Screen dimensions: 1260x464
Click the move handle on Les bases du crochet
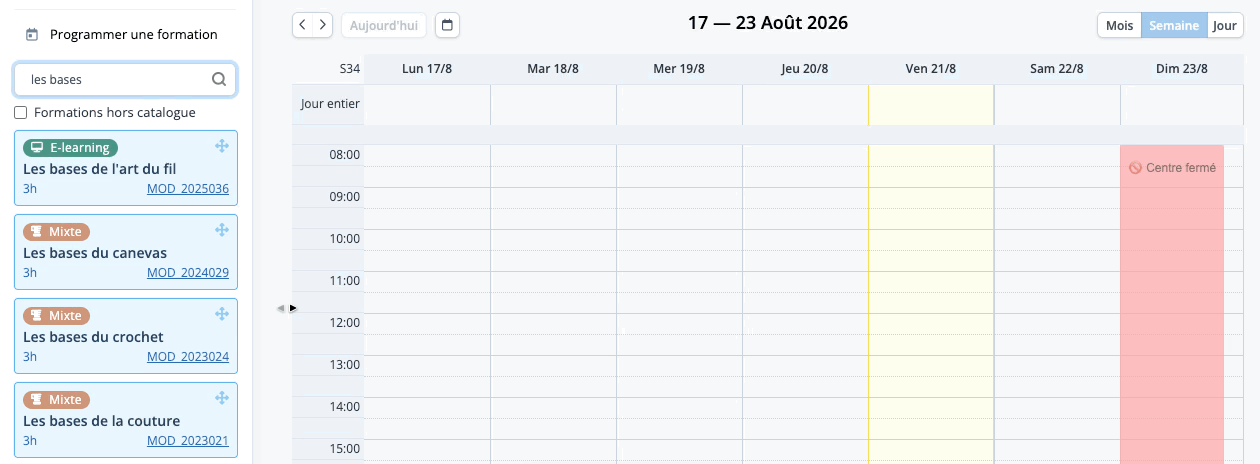pyautogui.click(x=222, y=314)
